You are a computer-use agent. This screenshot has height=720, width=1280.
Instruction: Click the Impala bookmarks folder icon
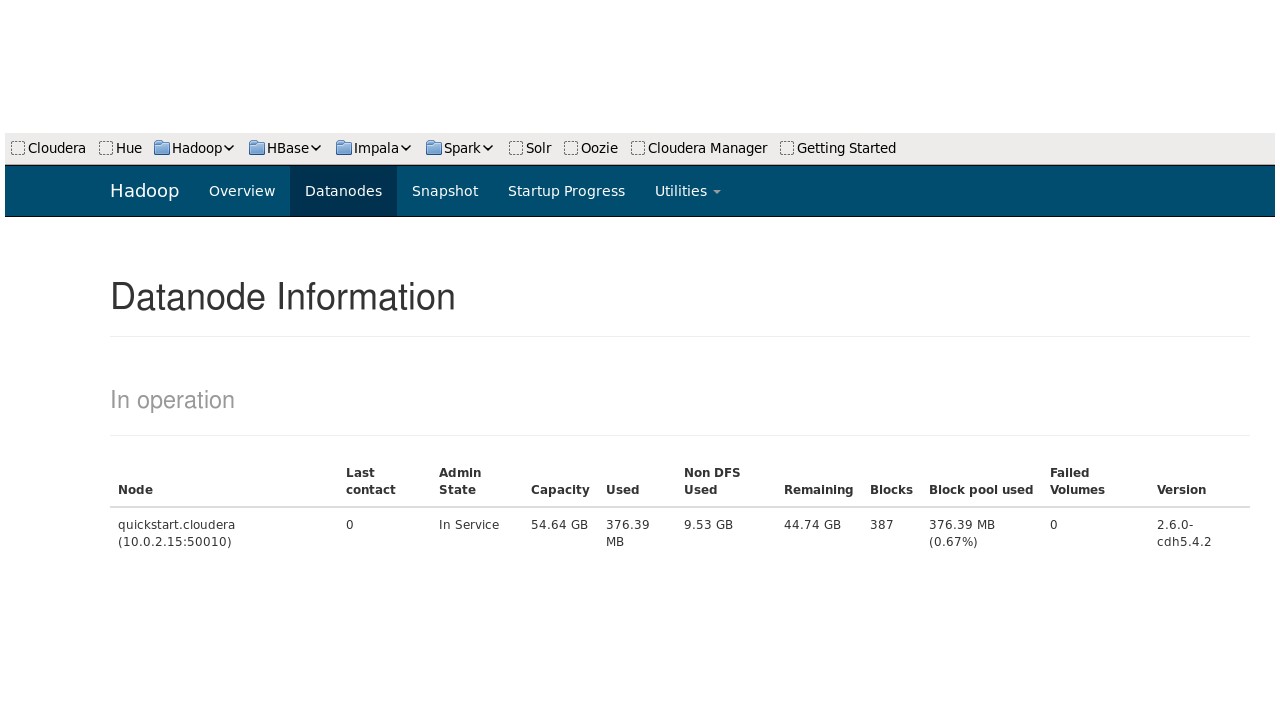pos(344,148)
